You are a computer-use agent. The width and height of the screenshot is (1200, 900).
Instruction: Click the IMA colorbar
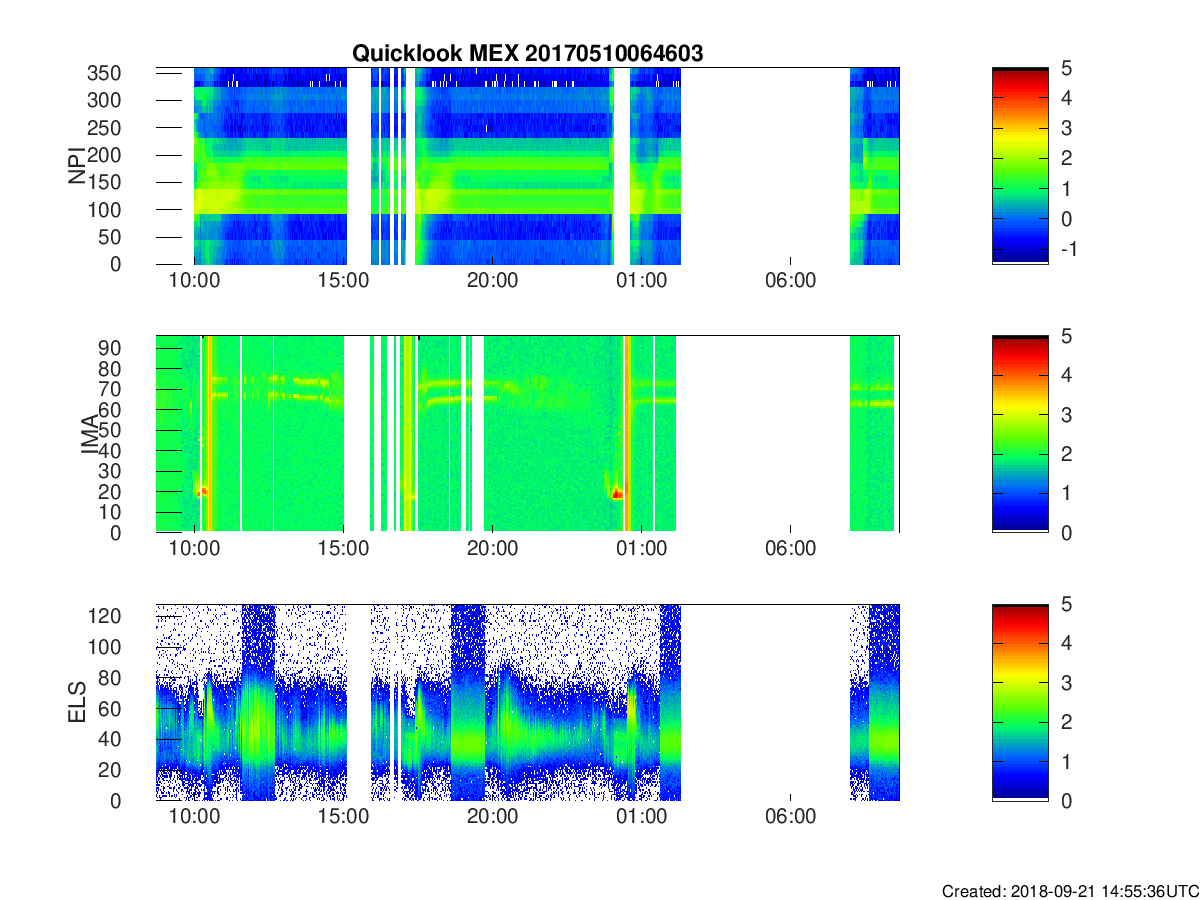click(1020, 434)
